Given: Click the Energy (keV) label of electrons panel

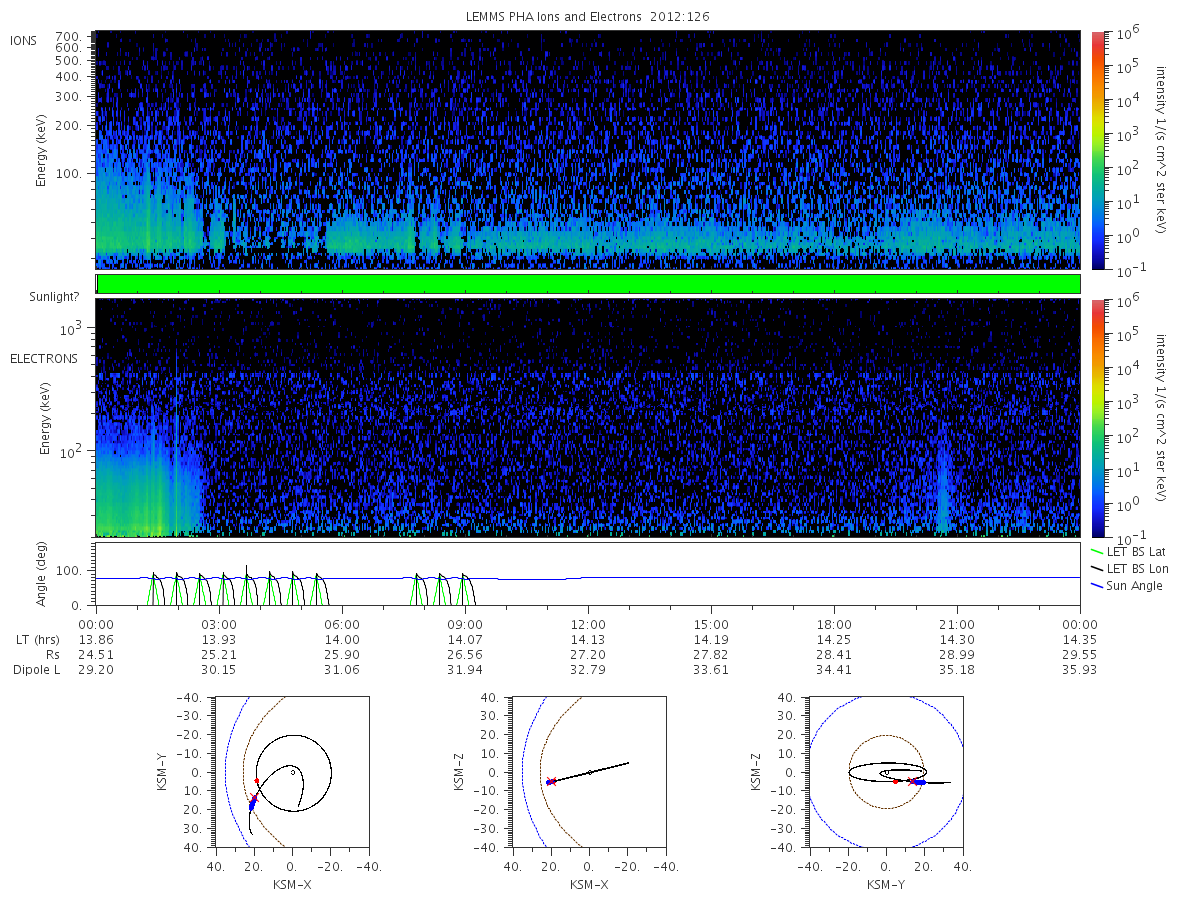Looking at the screenshot, I should 46,418.
